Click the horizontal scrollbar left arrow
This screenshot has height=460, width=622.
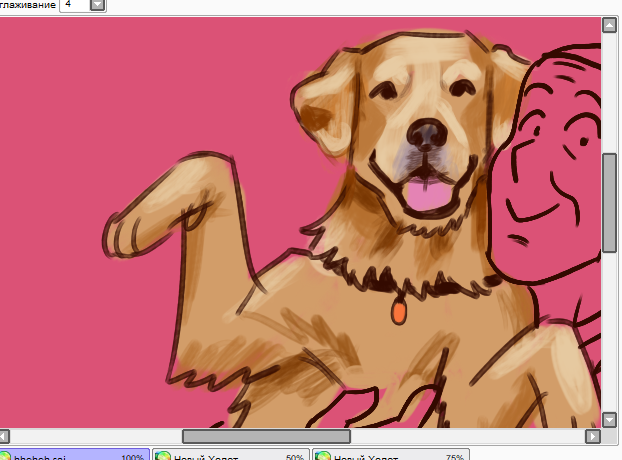click(4, 436)
